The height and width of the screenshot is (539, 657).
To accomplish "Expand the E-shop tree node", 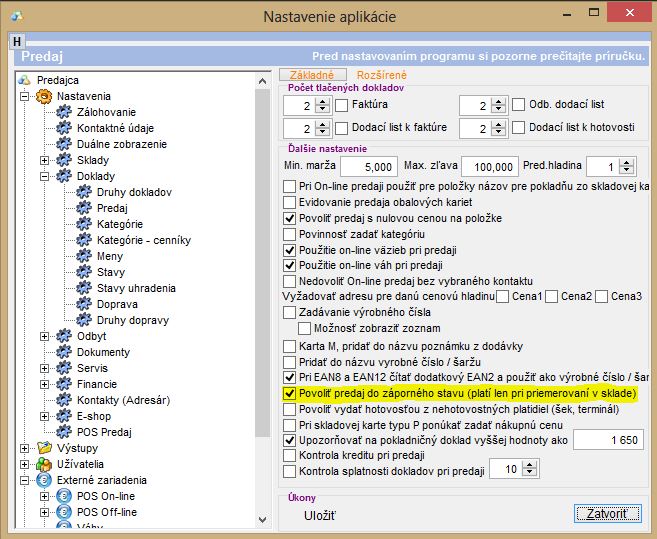I will 44,416.
